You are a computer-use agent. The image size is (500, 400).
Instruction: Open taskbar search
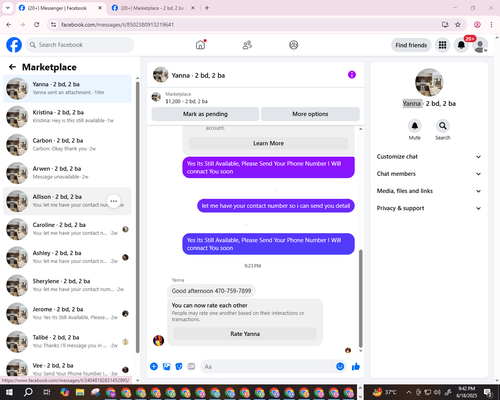[28, 392]
